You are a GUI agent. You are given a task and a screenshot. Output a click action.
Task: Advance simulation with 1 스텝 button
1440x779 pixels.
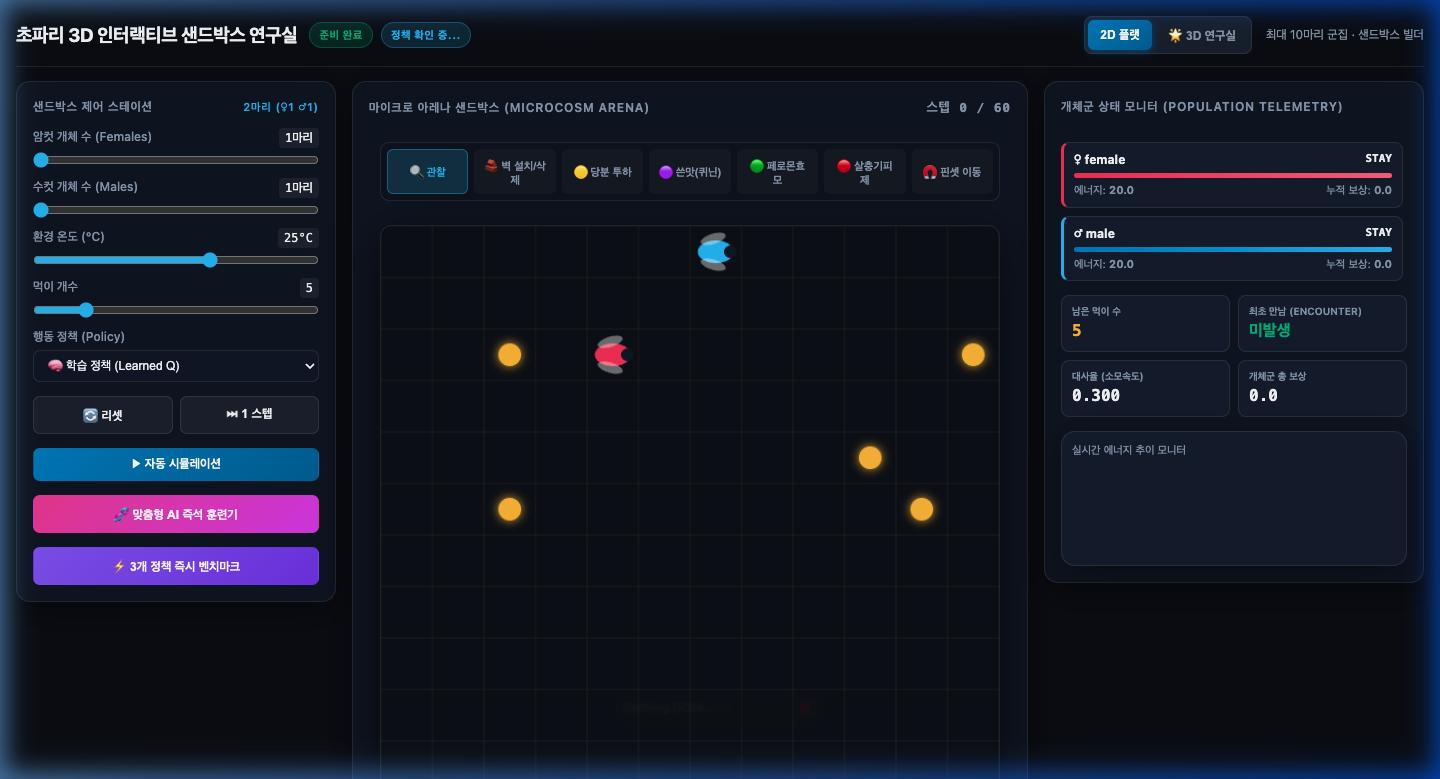[249, 414]
